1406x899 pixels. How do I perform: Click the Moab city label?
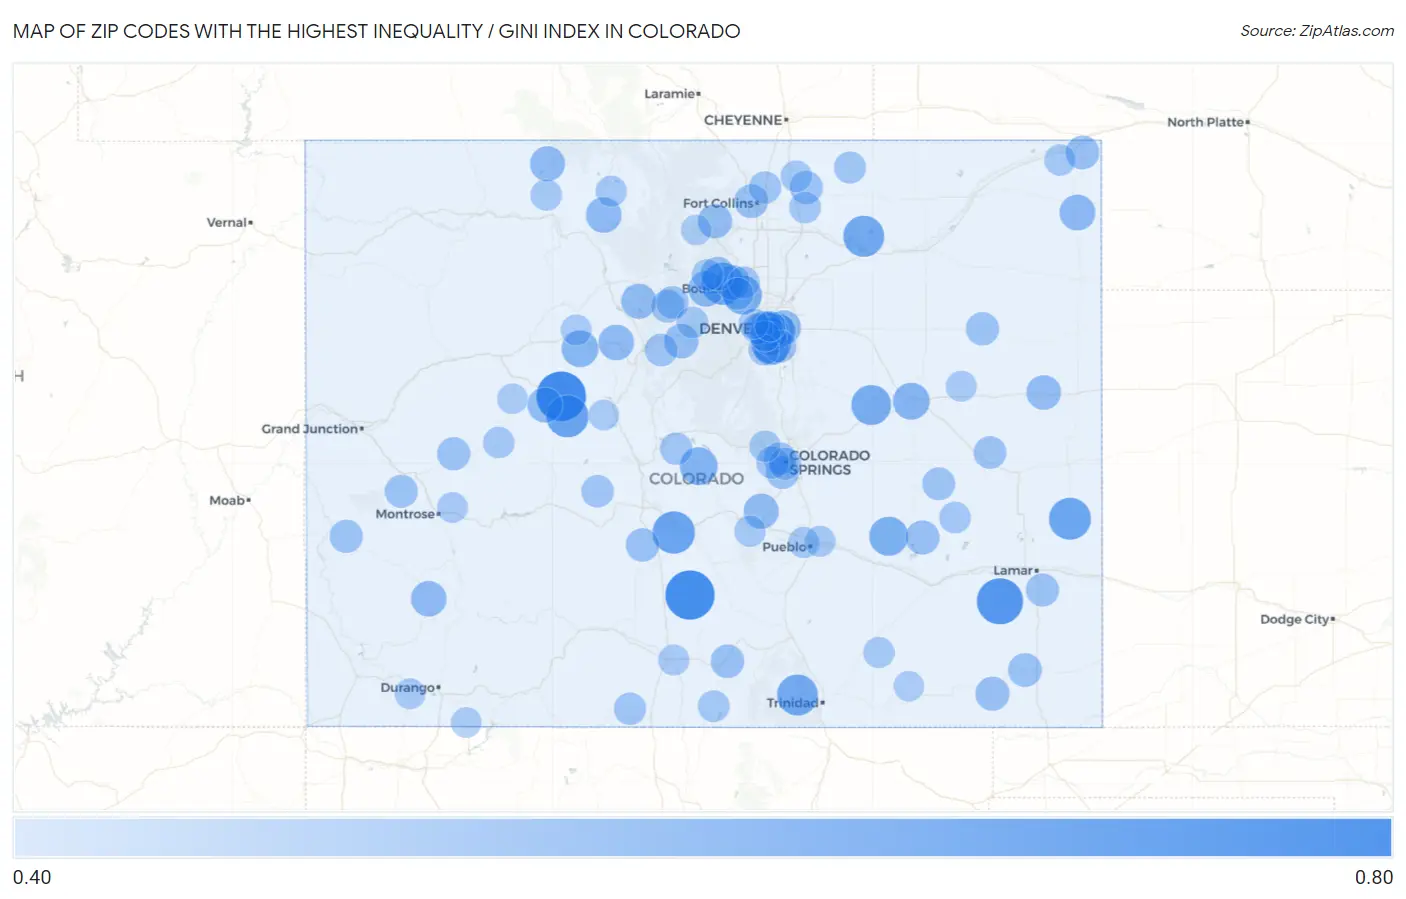coord(229,500)
